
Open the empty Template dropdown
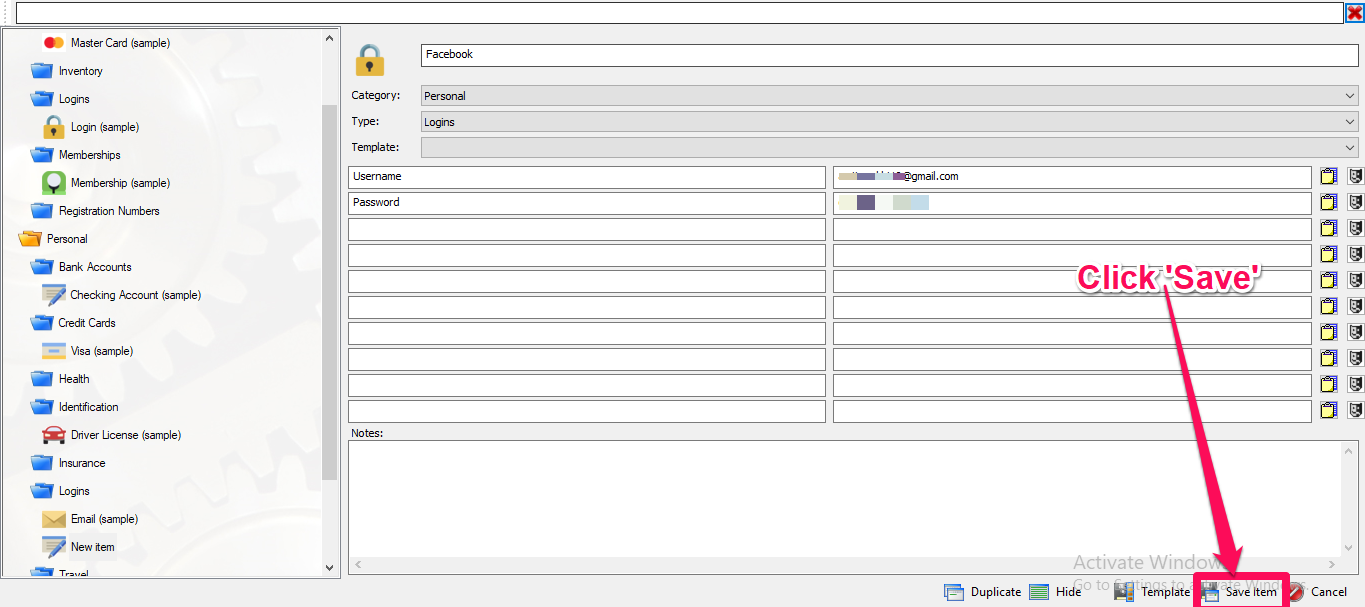[889, 148]
